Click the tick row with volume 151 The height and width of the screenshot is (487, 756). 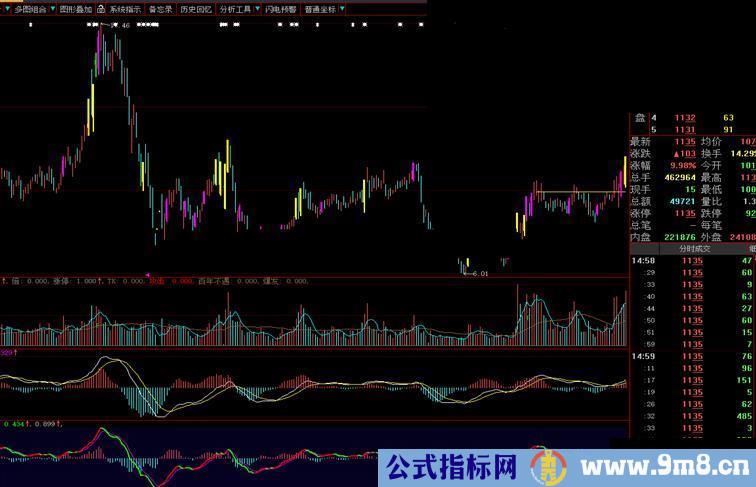coord(693,380)
